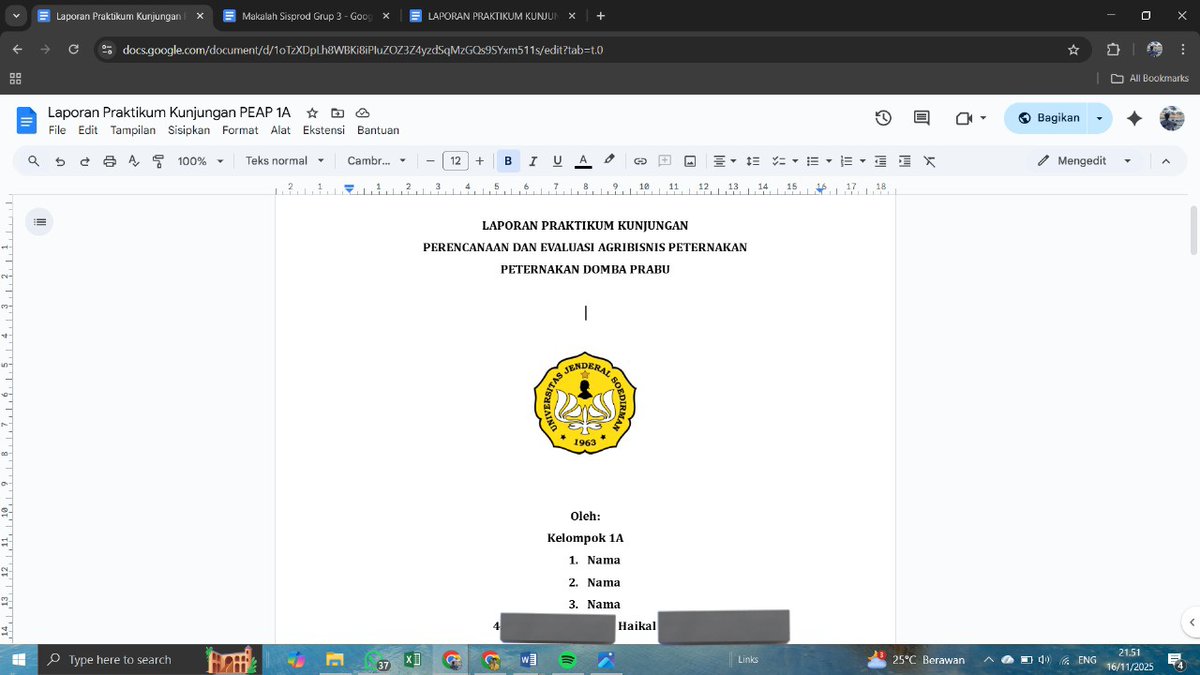This screenshot has width=1200, height=675.
Task: Go to Docs home icon
Action: click(x=27, y=120)
